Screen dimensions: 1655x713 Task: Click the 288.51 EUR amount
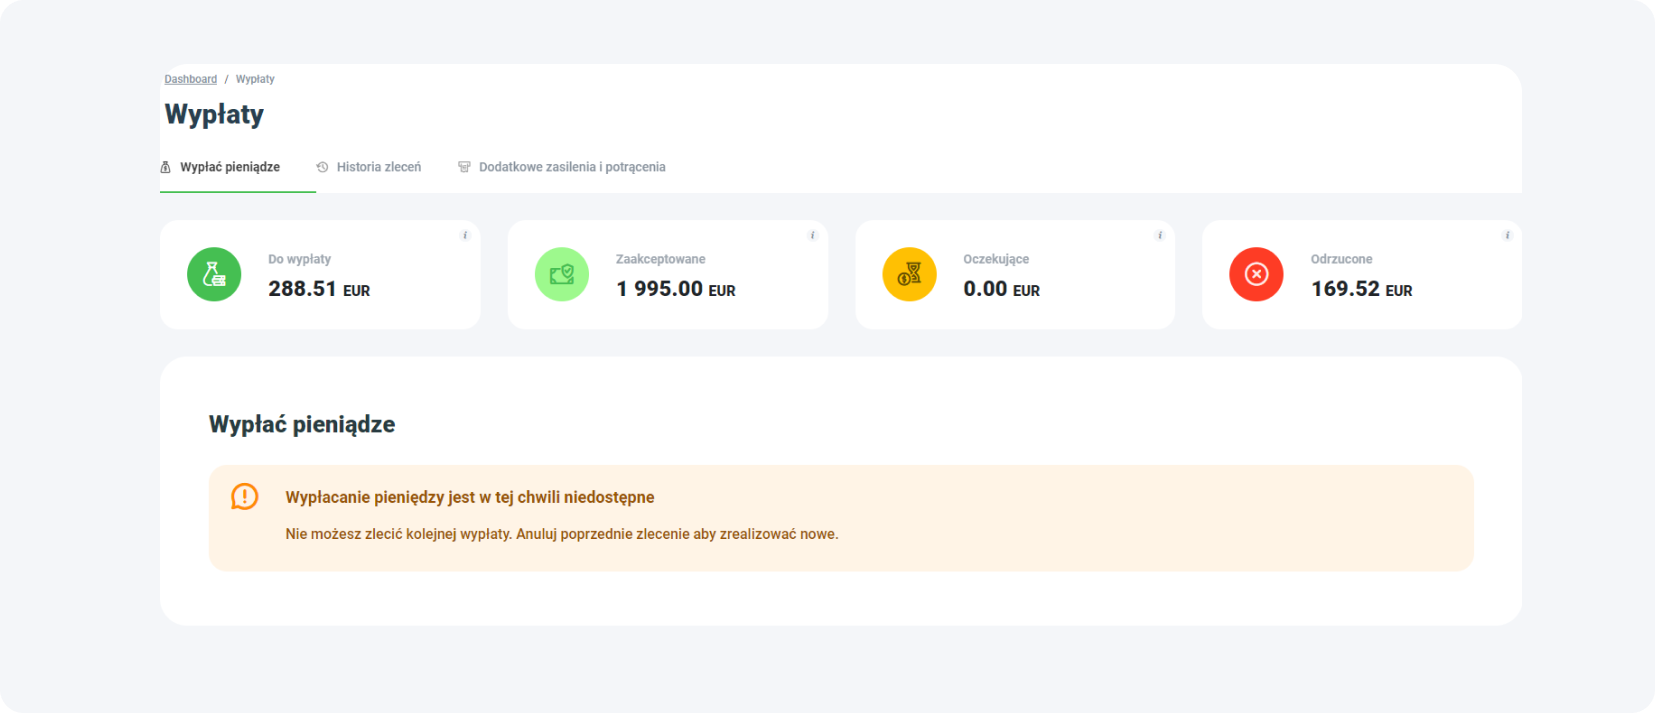pos(319,289)
